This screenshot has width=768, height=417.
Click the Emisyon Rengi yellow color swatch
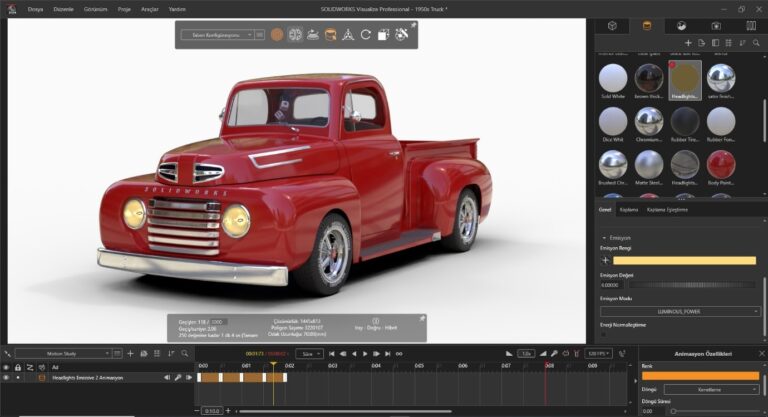684,260
